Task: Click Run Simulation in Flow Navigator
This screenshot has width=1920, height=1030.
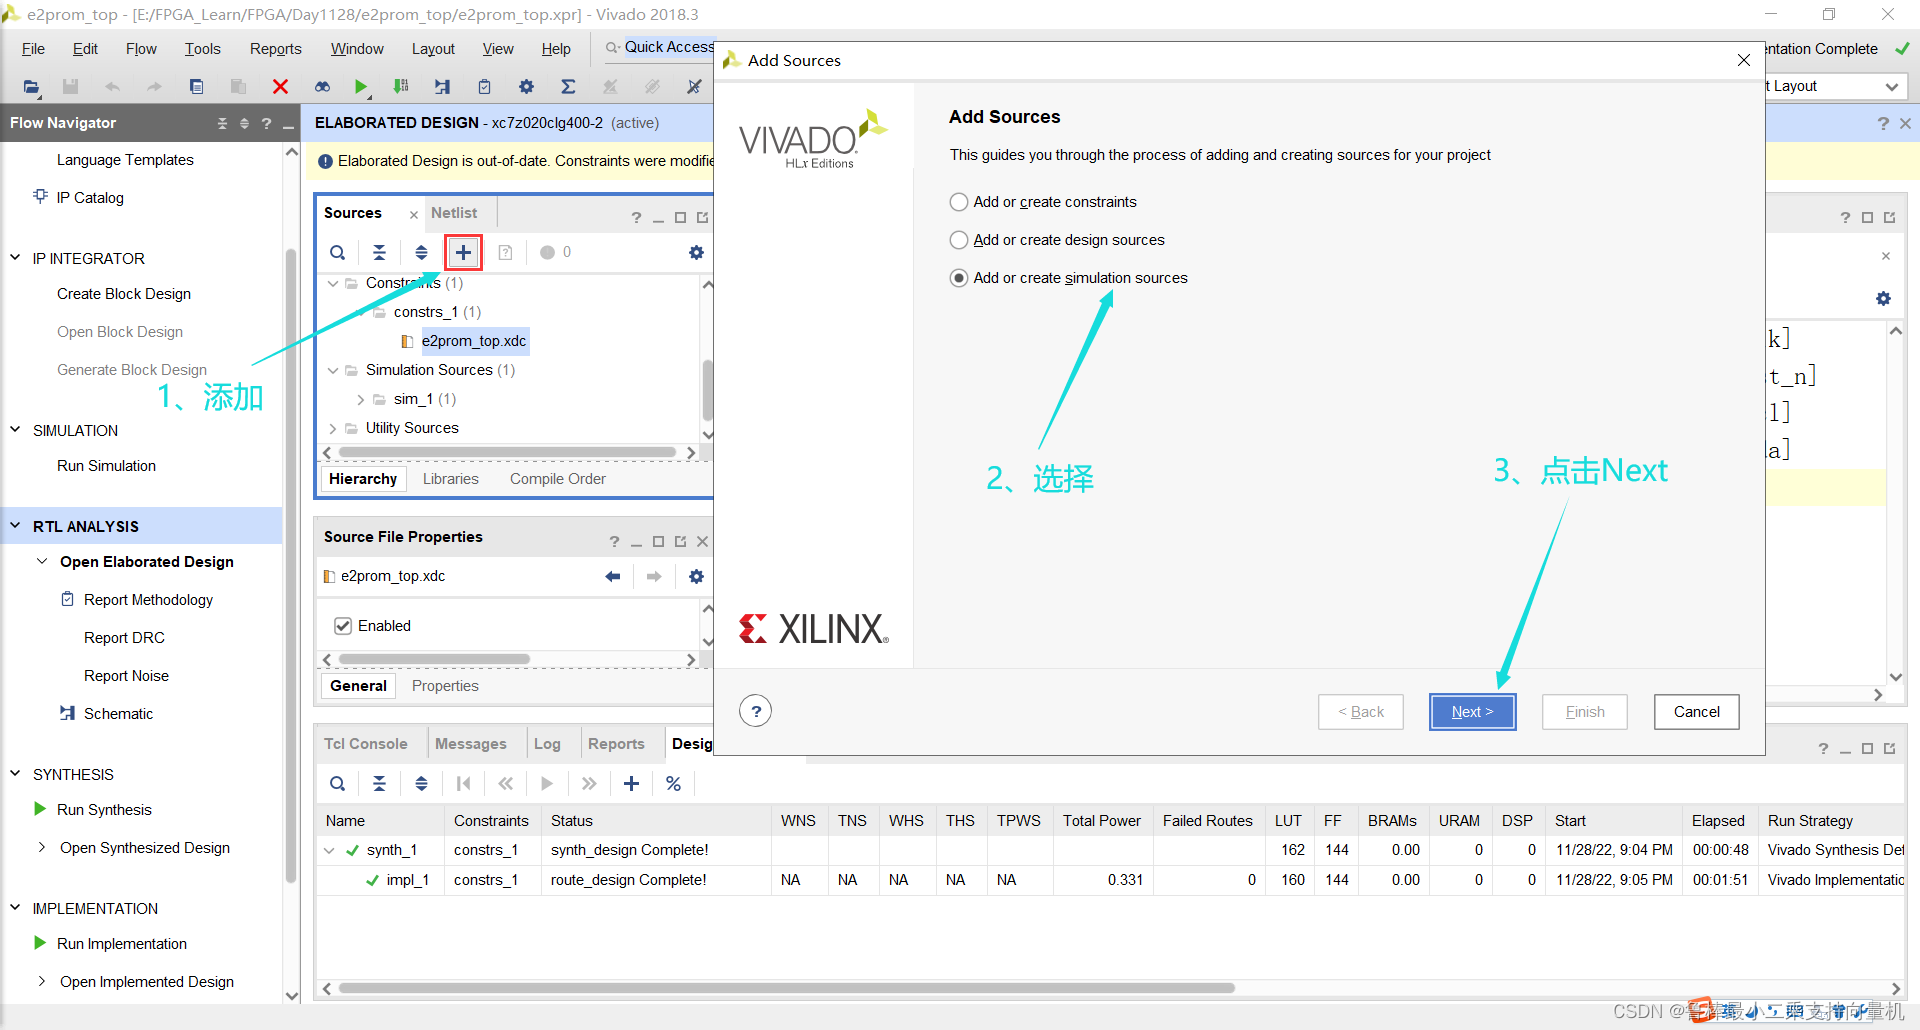Action: point(106,466)
